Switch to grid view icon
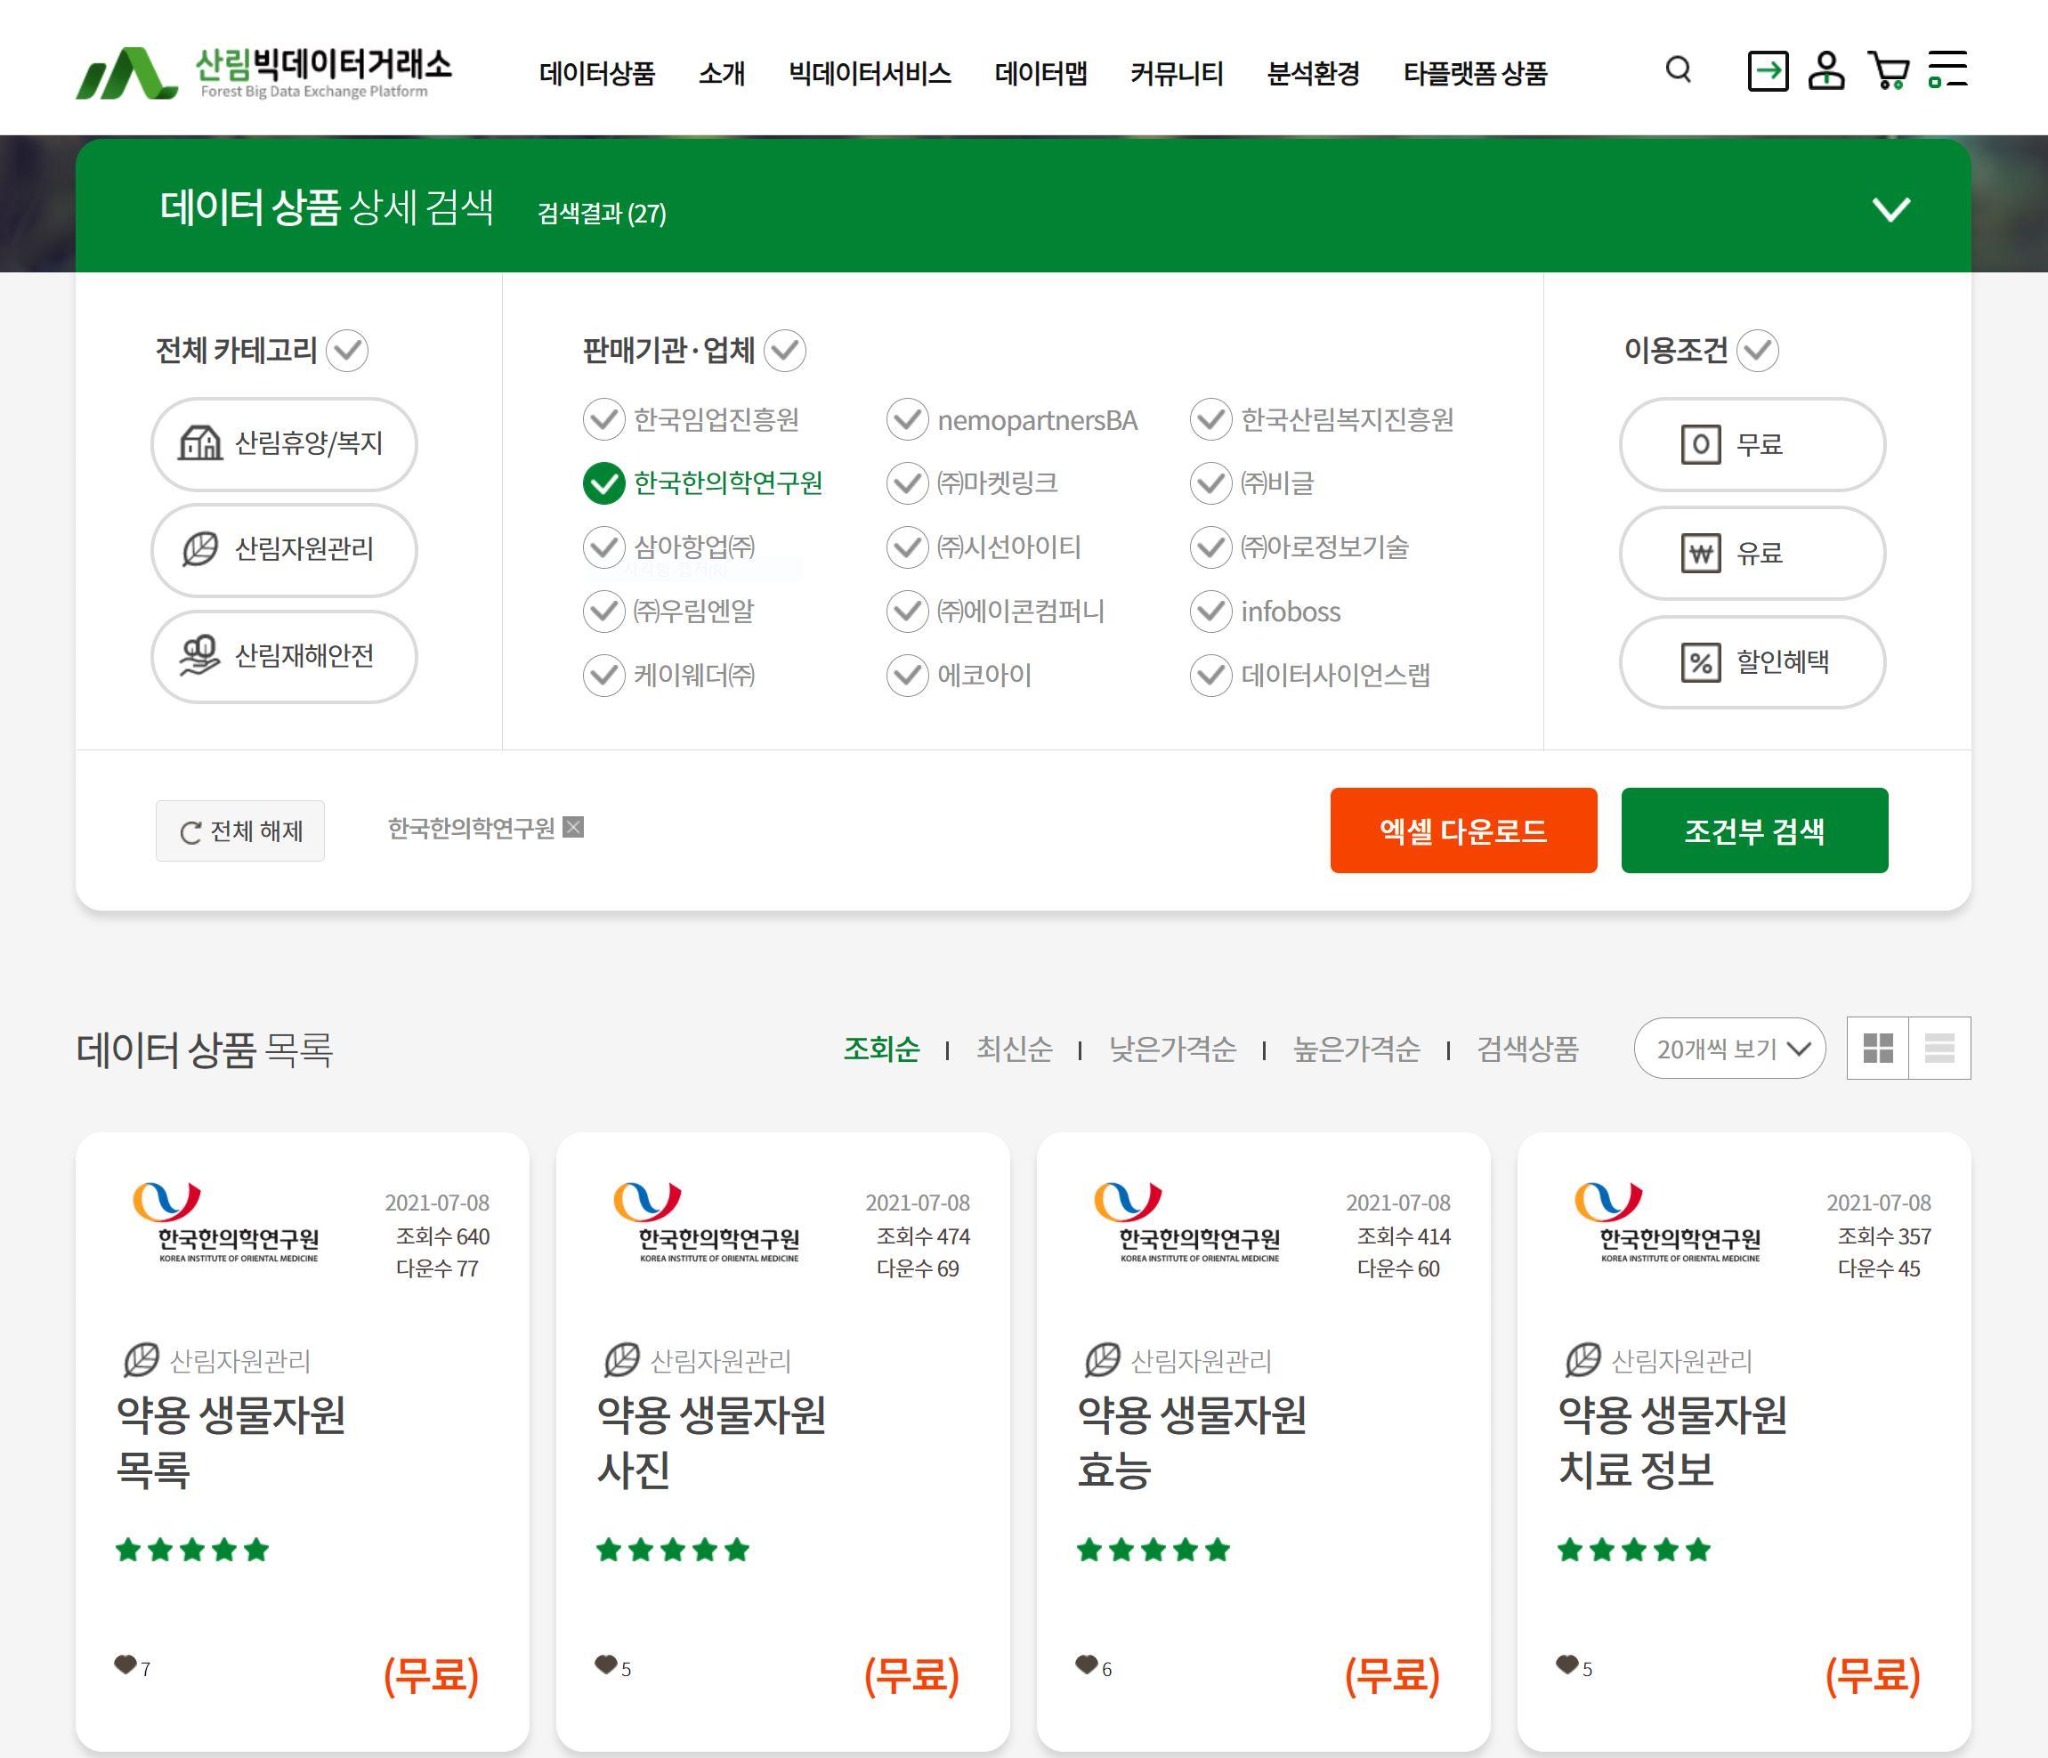Screen dimensions: 2048x1758 coord(1878,1048)
